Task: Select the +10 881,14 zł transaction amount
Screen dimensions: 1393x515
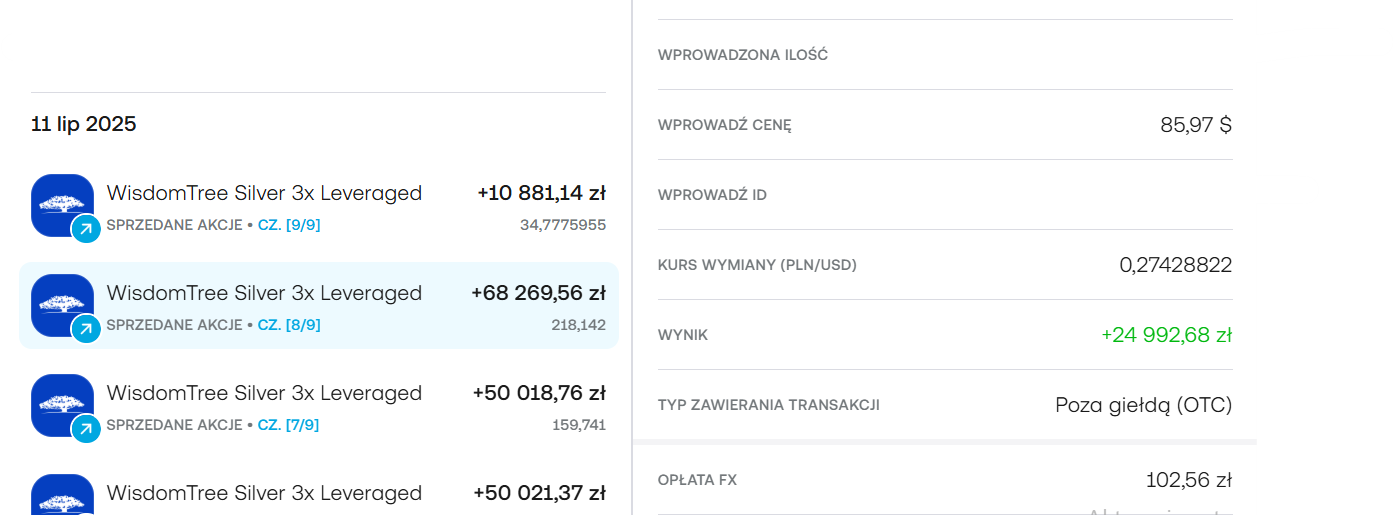Action: tap(541, 193)
